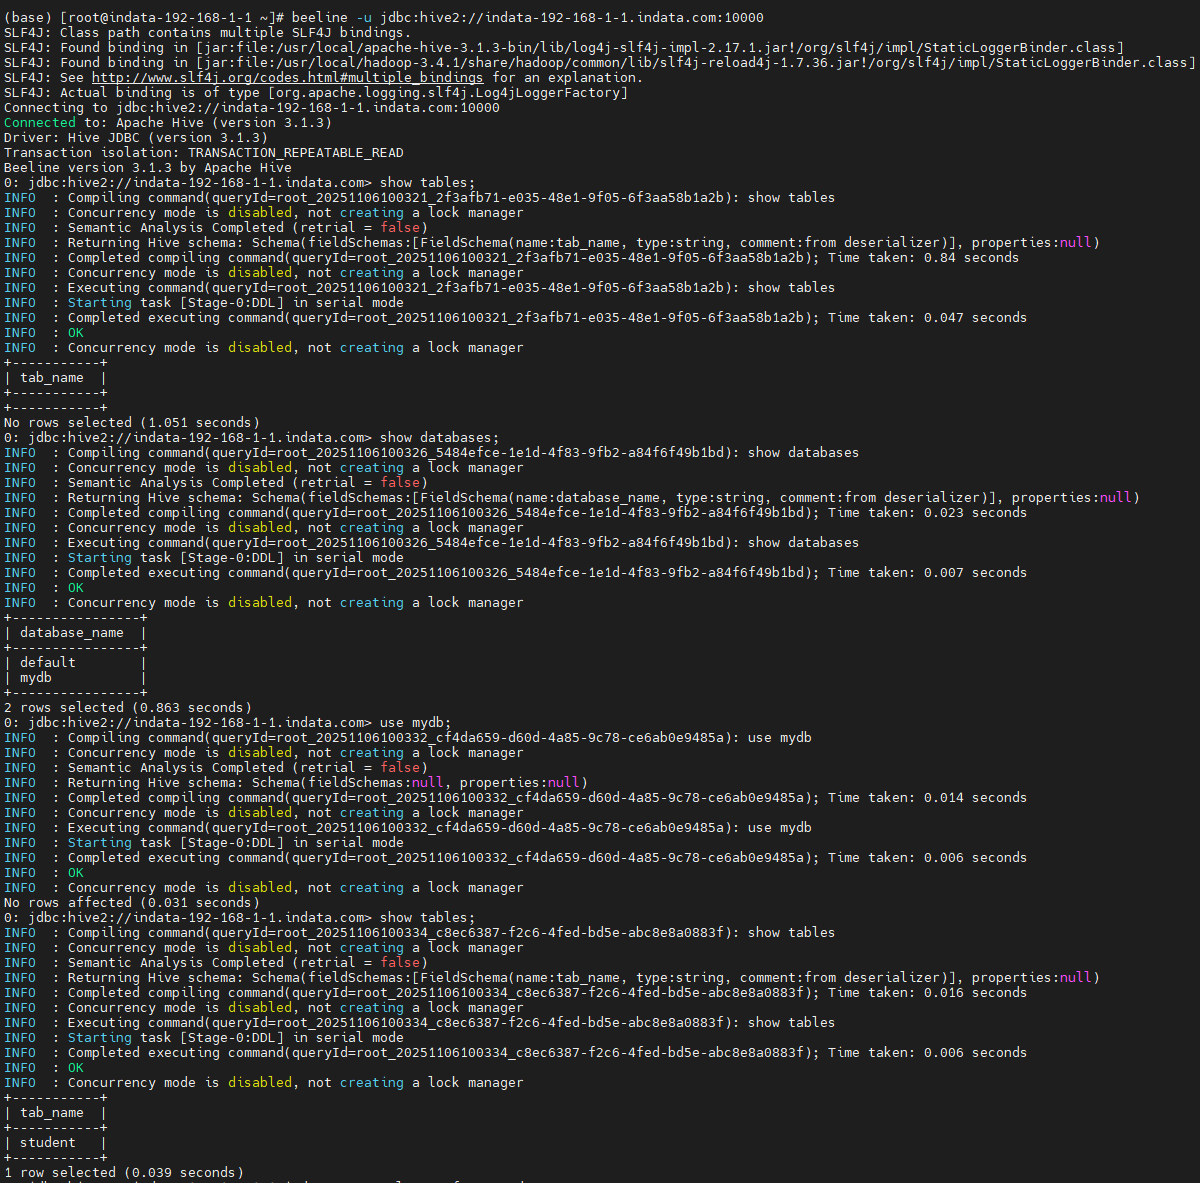This screenshot has width=1200, height=1183.
Task: Click the beeline -u command on first line
Action: pyautogui.click(x=527, y=18)
